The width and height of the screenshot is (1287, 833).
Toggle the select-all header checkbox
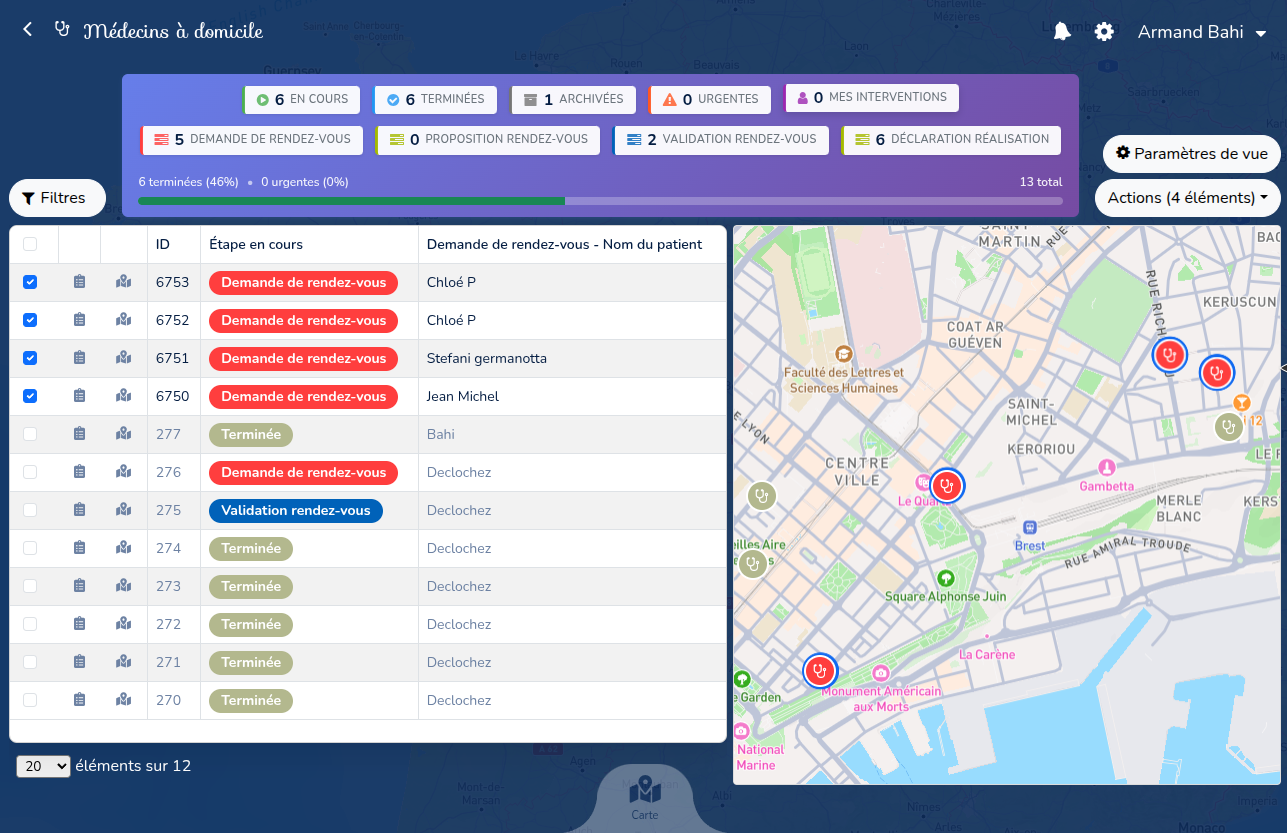click(x=30, y=244)
